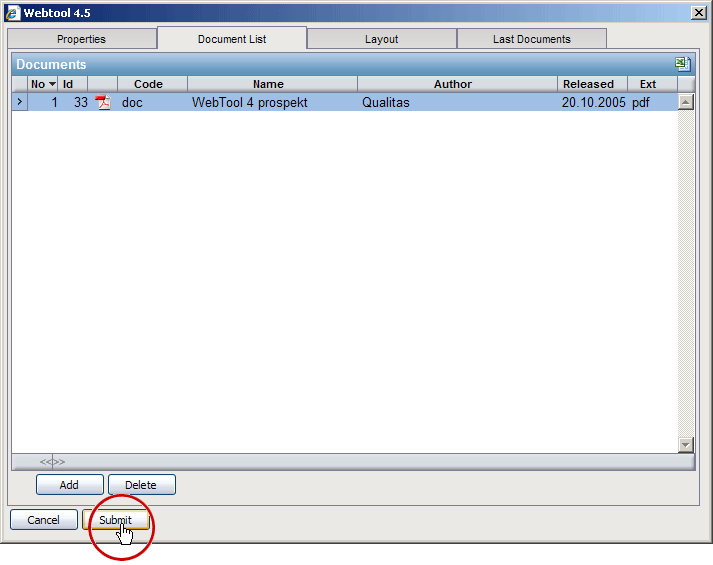Sort by the No column dropdown arrow
The image size is (713, 565).
click(x=52, y=84)
